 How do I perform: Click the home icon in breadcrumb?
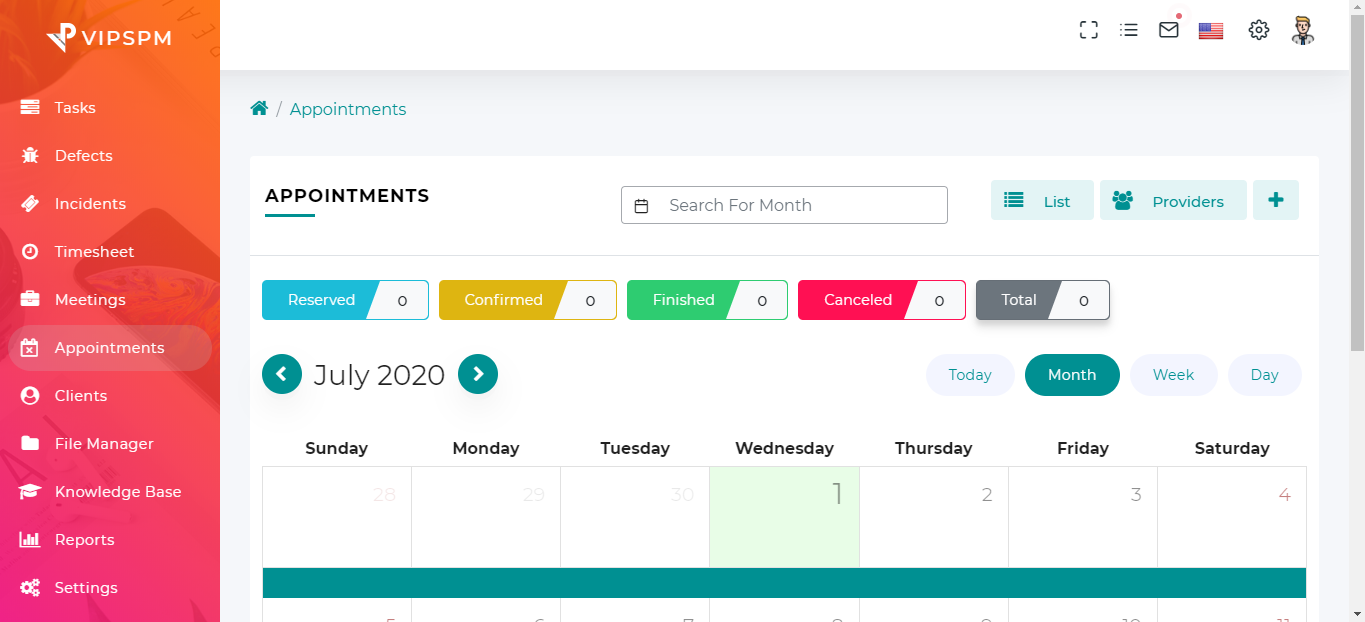[x=259, y=109]
